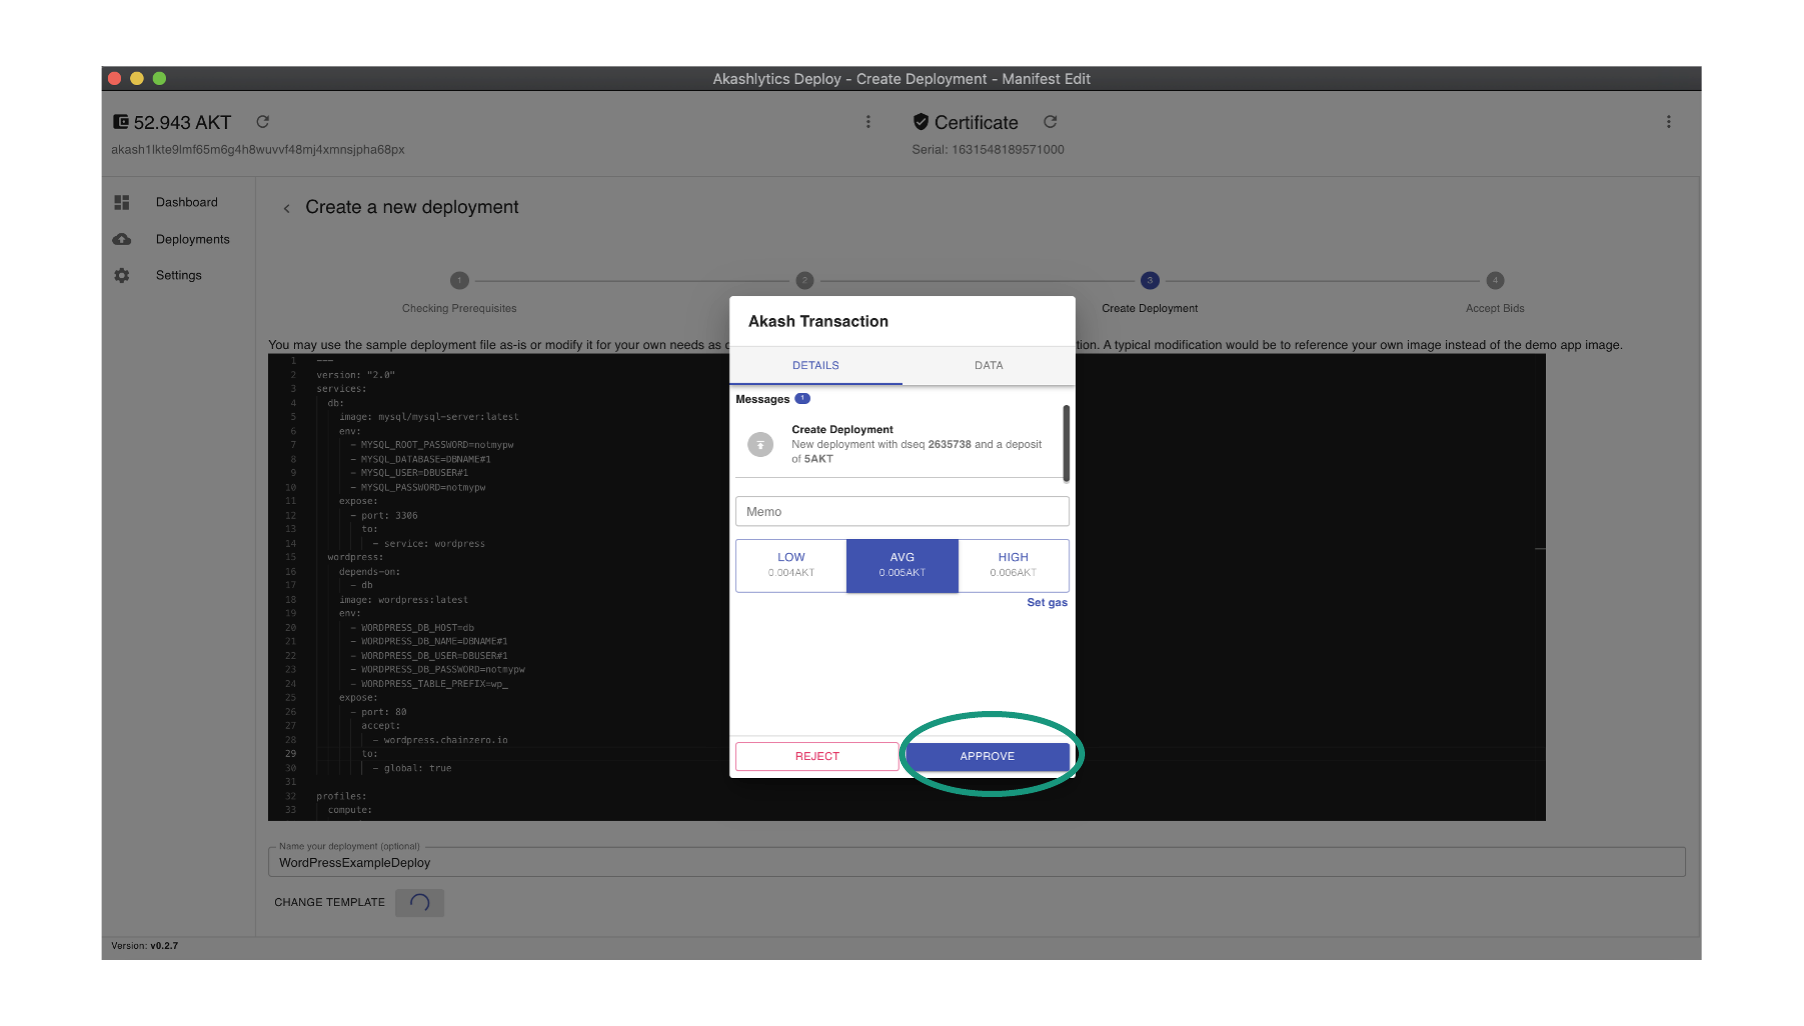Open Deployments from the sidebar

[193, 239]
